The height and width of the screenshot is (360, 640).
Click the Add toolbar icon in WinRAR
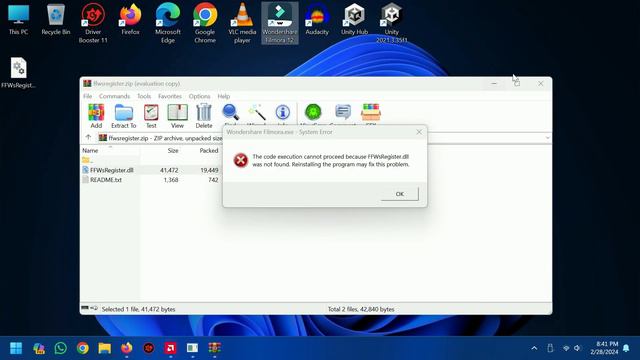tap(96, 116)
